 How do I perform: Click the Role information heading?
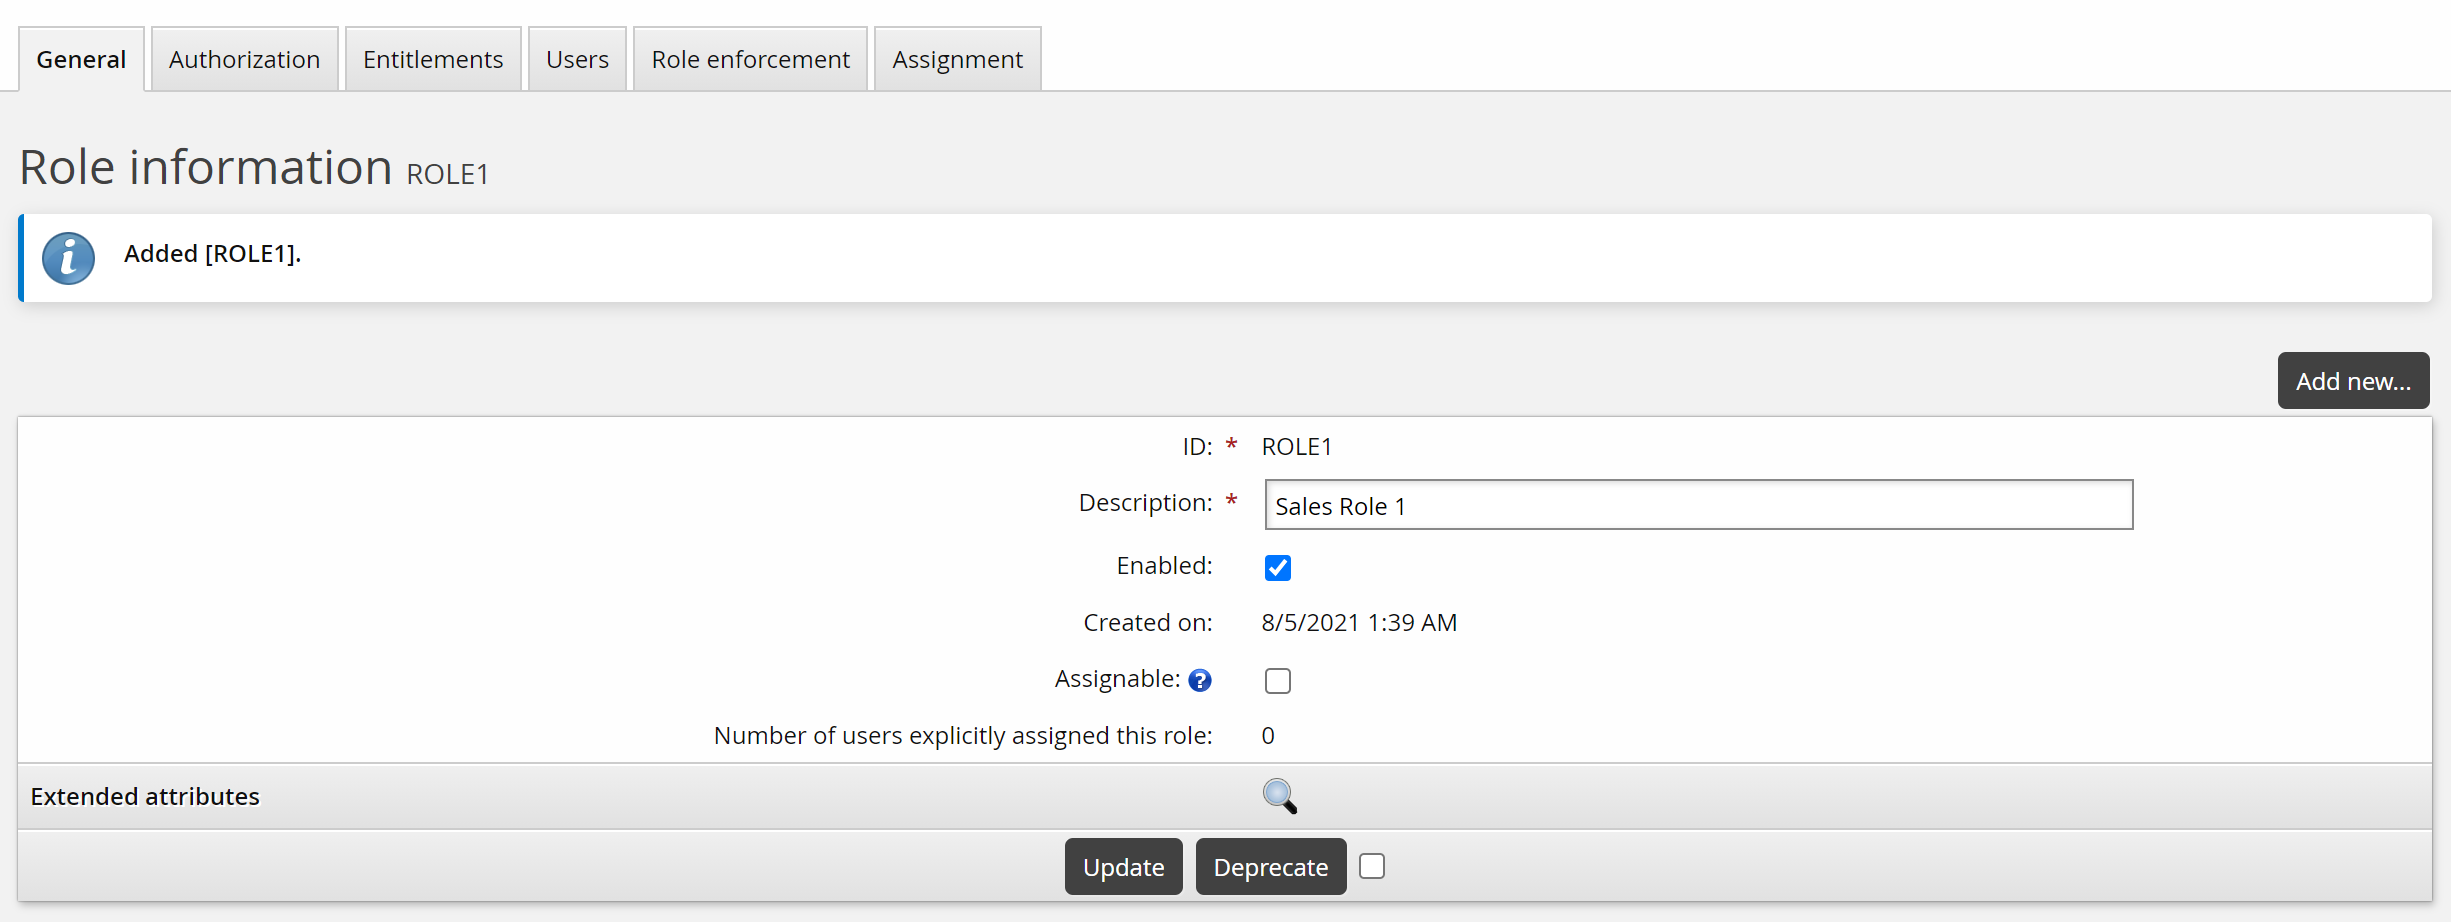206,167
